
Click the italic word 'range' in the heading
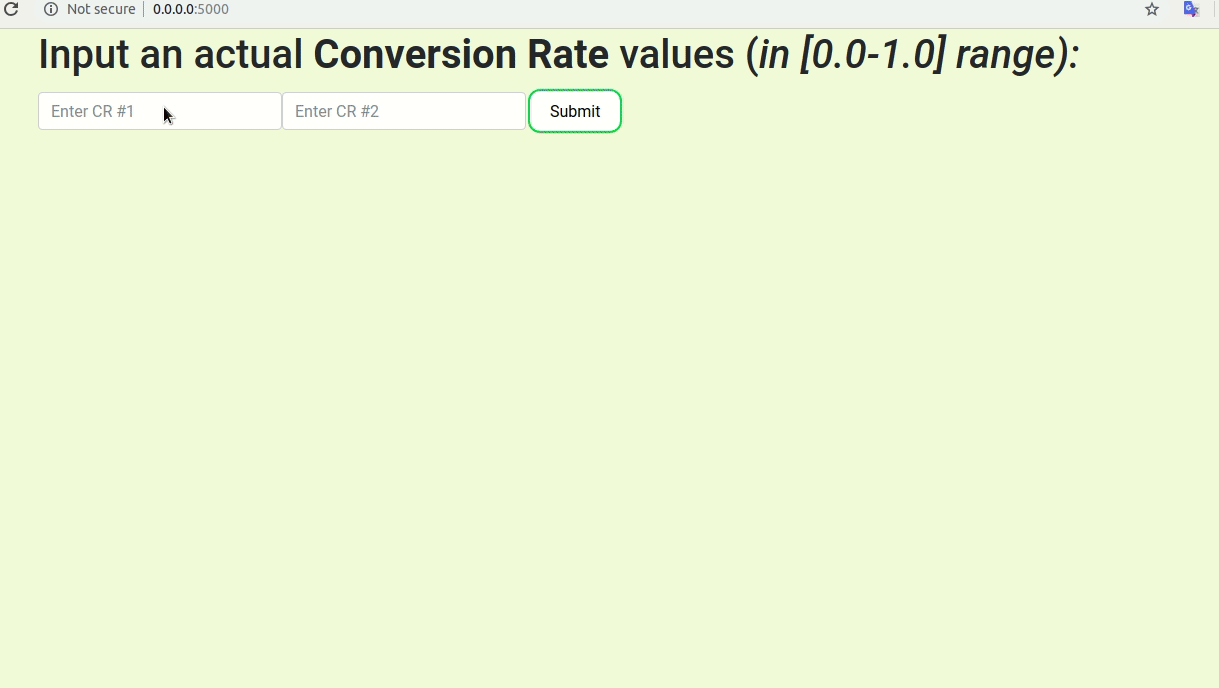(1006, 55)
